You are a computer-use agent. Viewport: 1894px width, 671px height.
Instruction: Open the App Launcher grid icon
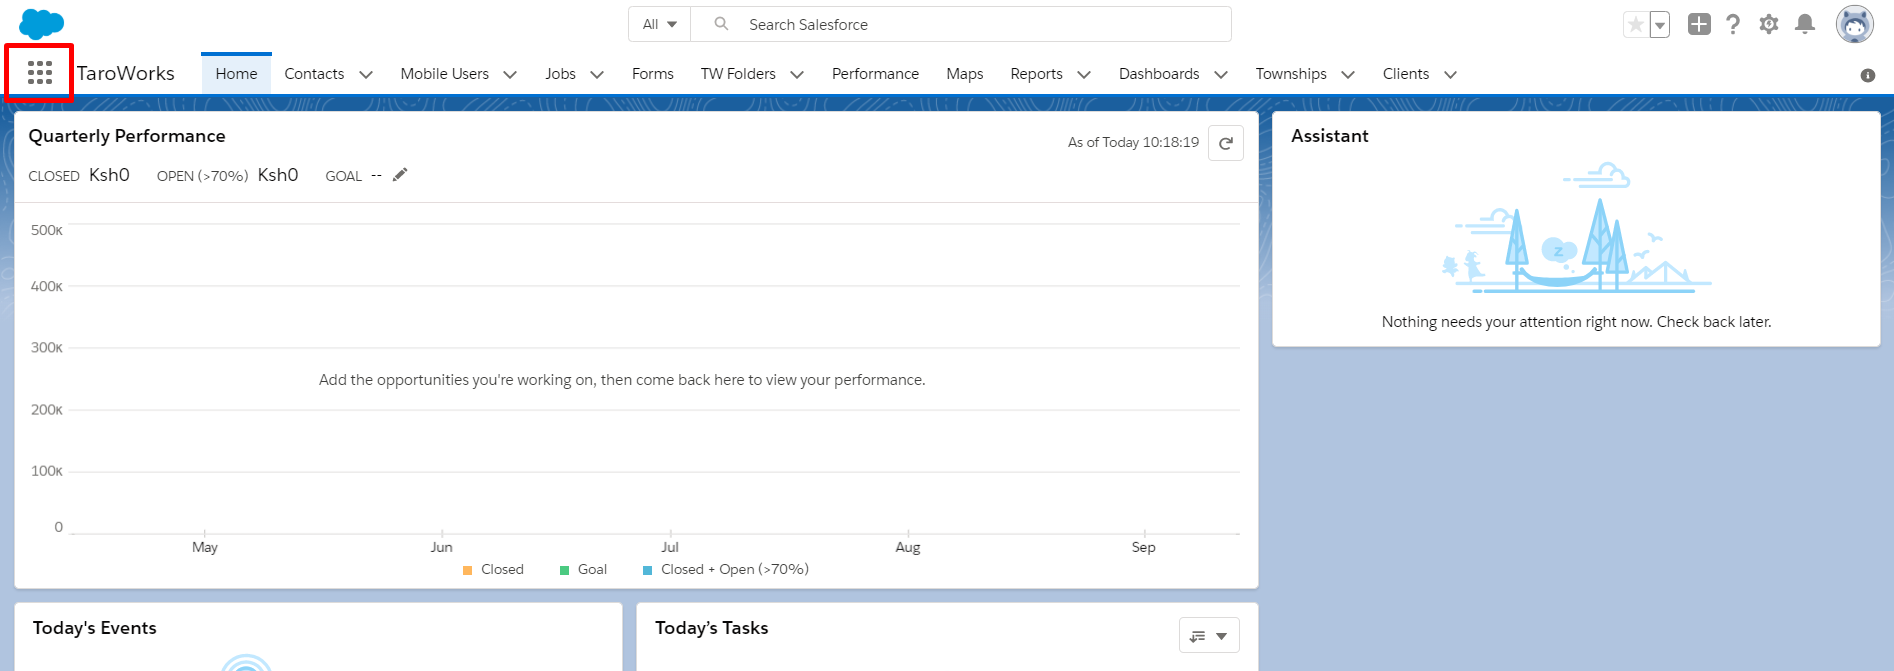coord(40,73)
